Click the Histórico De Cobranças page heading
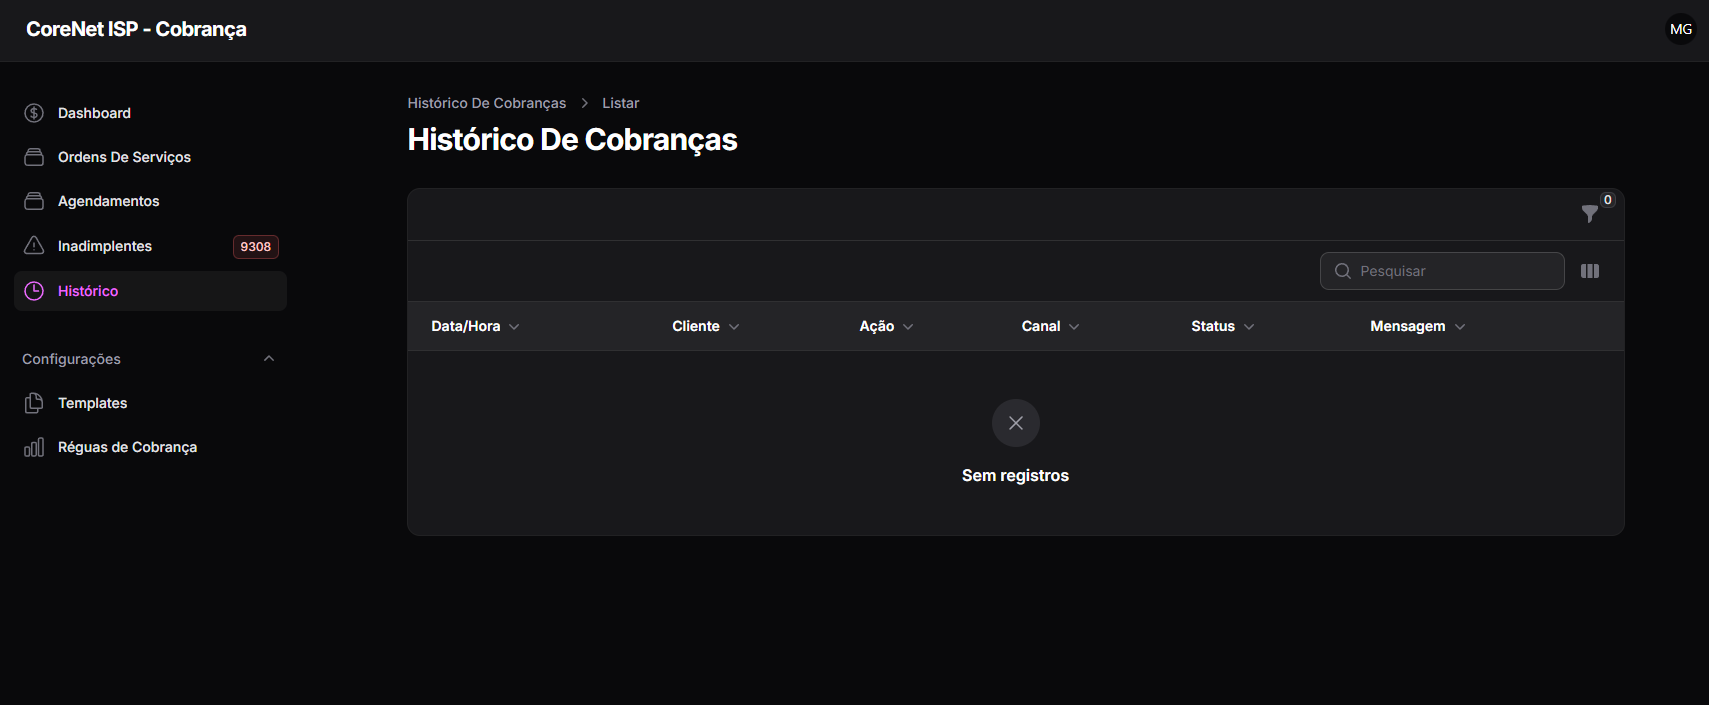Image resolution: width=1709 pixels, height=705 pixels. 572,139
